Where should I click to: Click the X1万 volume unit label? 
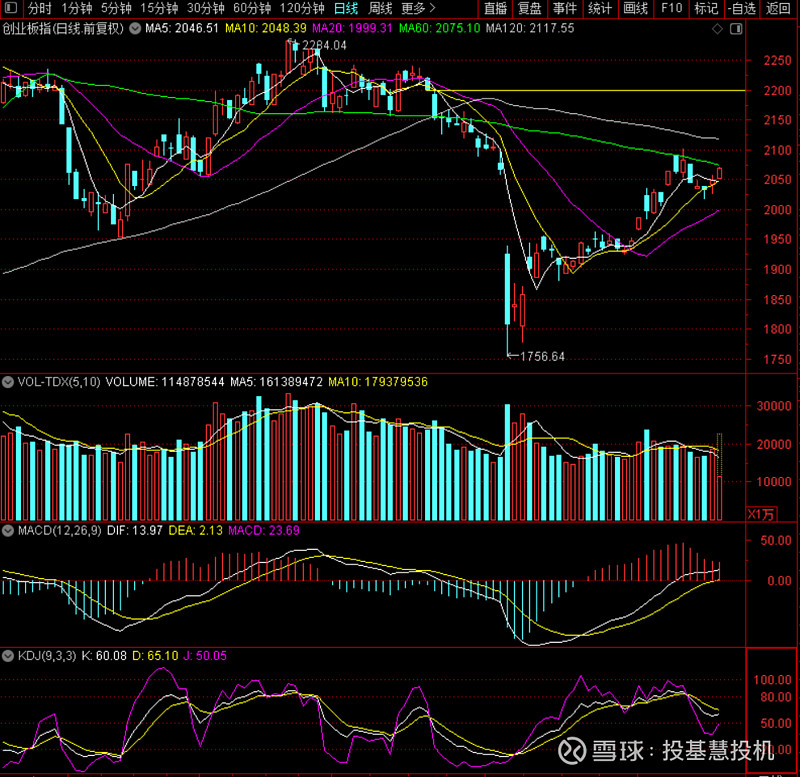click(761, 514)
